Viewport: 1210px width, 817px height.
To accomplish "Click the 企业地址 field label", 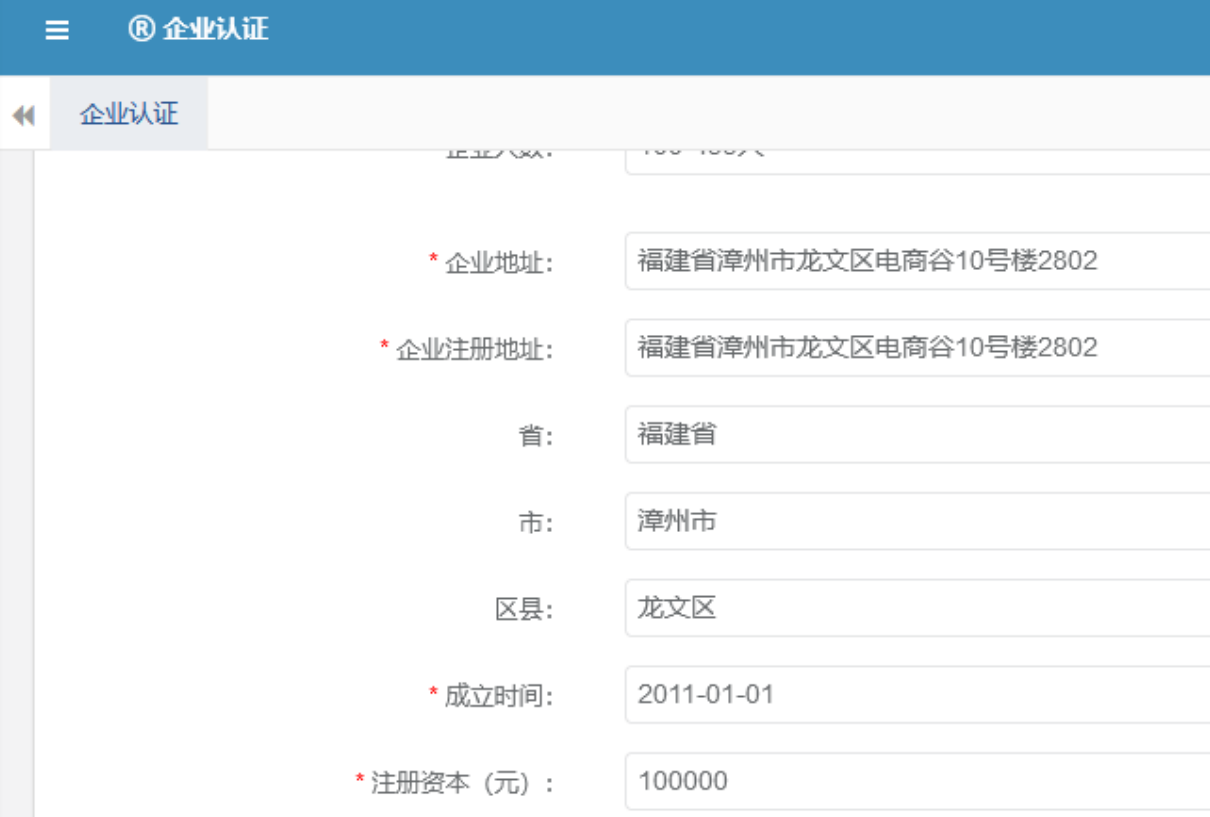I will click(498, 263).
